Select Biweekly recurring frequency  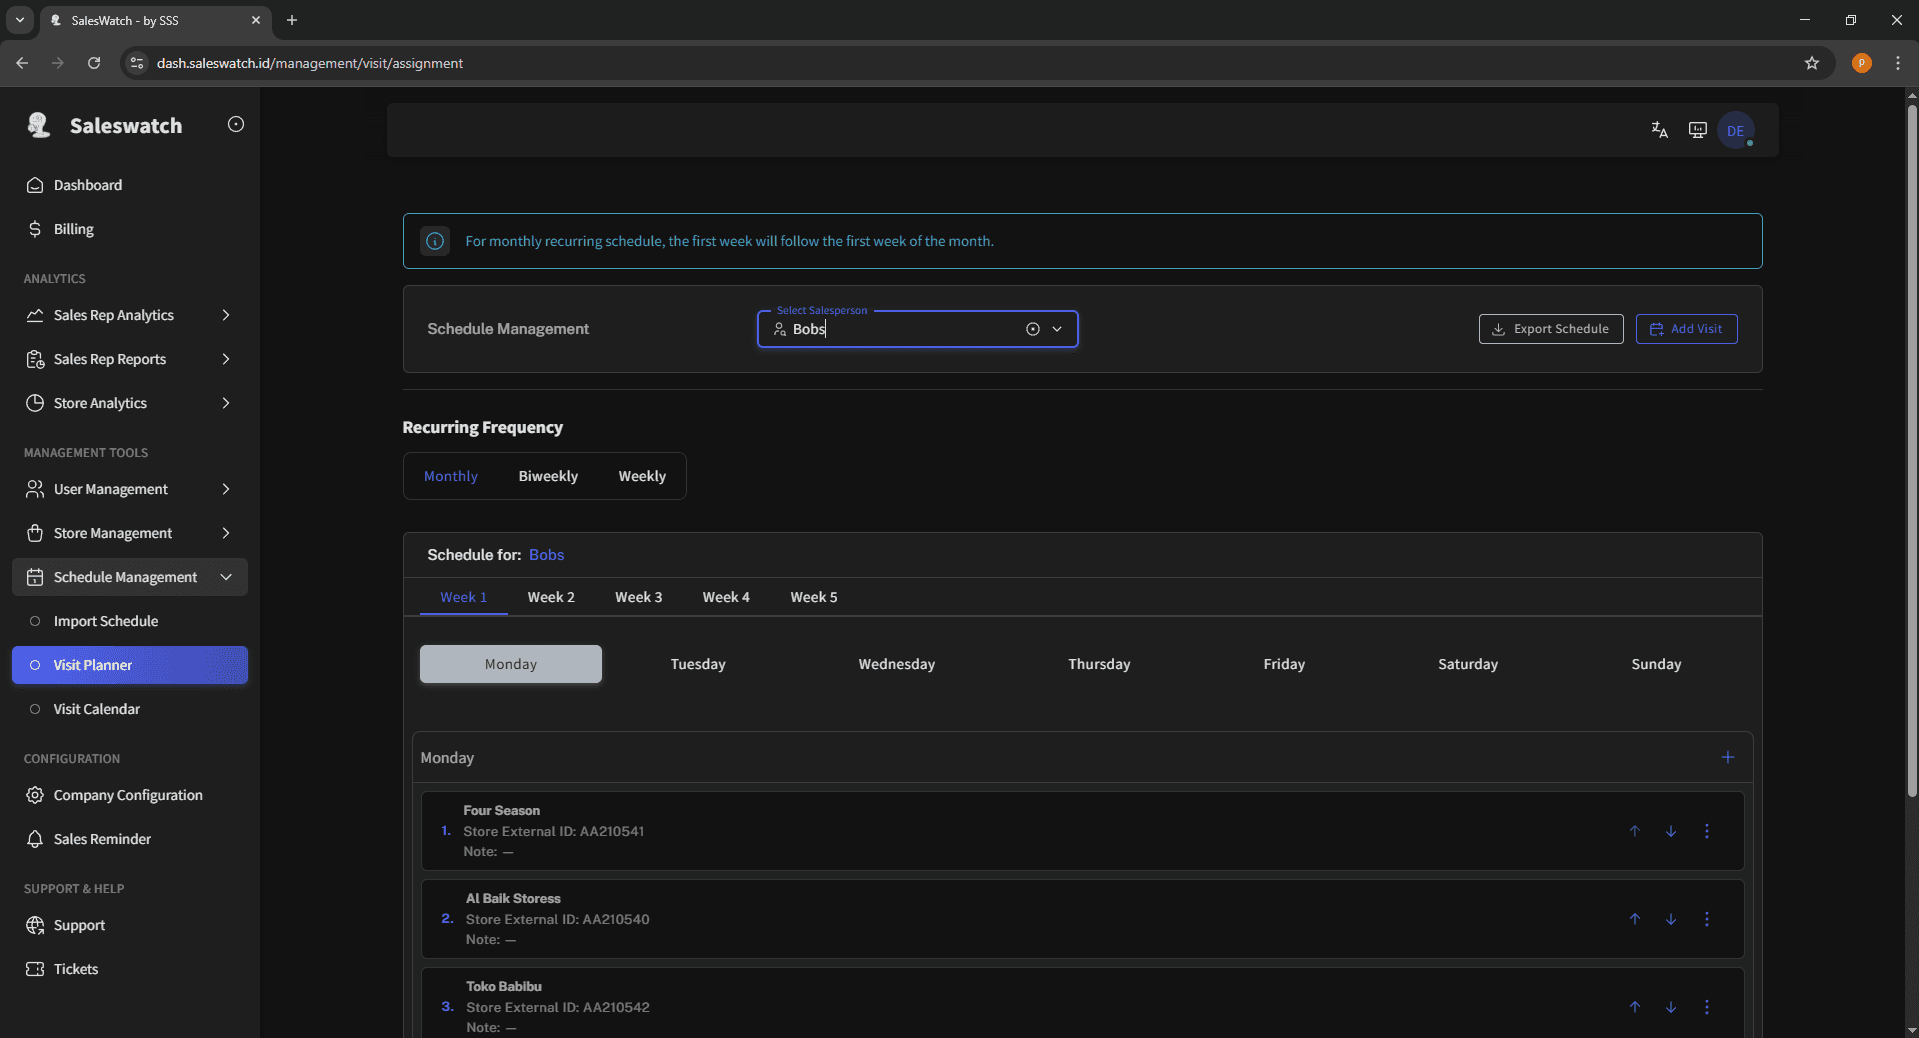[548, 476]
